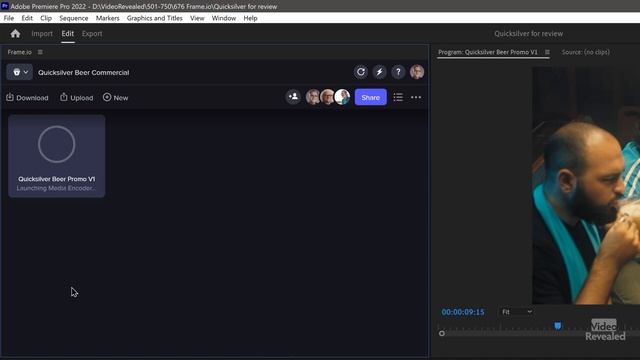Open the three-dot more options menu

[x=416, y=97]
